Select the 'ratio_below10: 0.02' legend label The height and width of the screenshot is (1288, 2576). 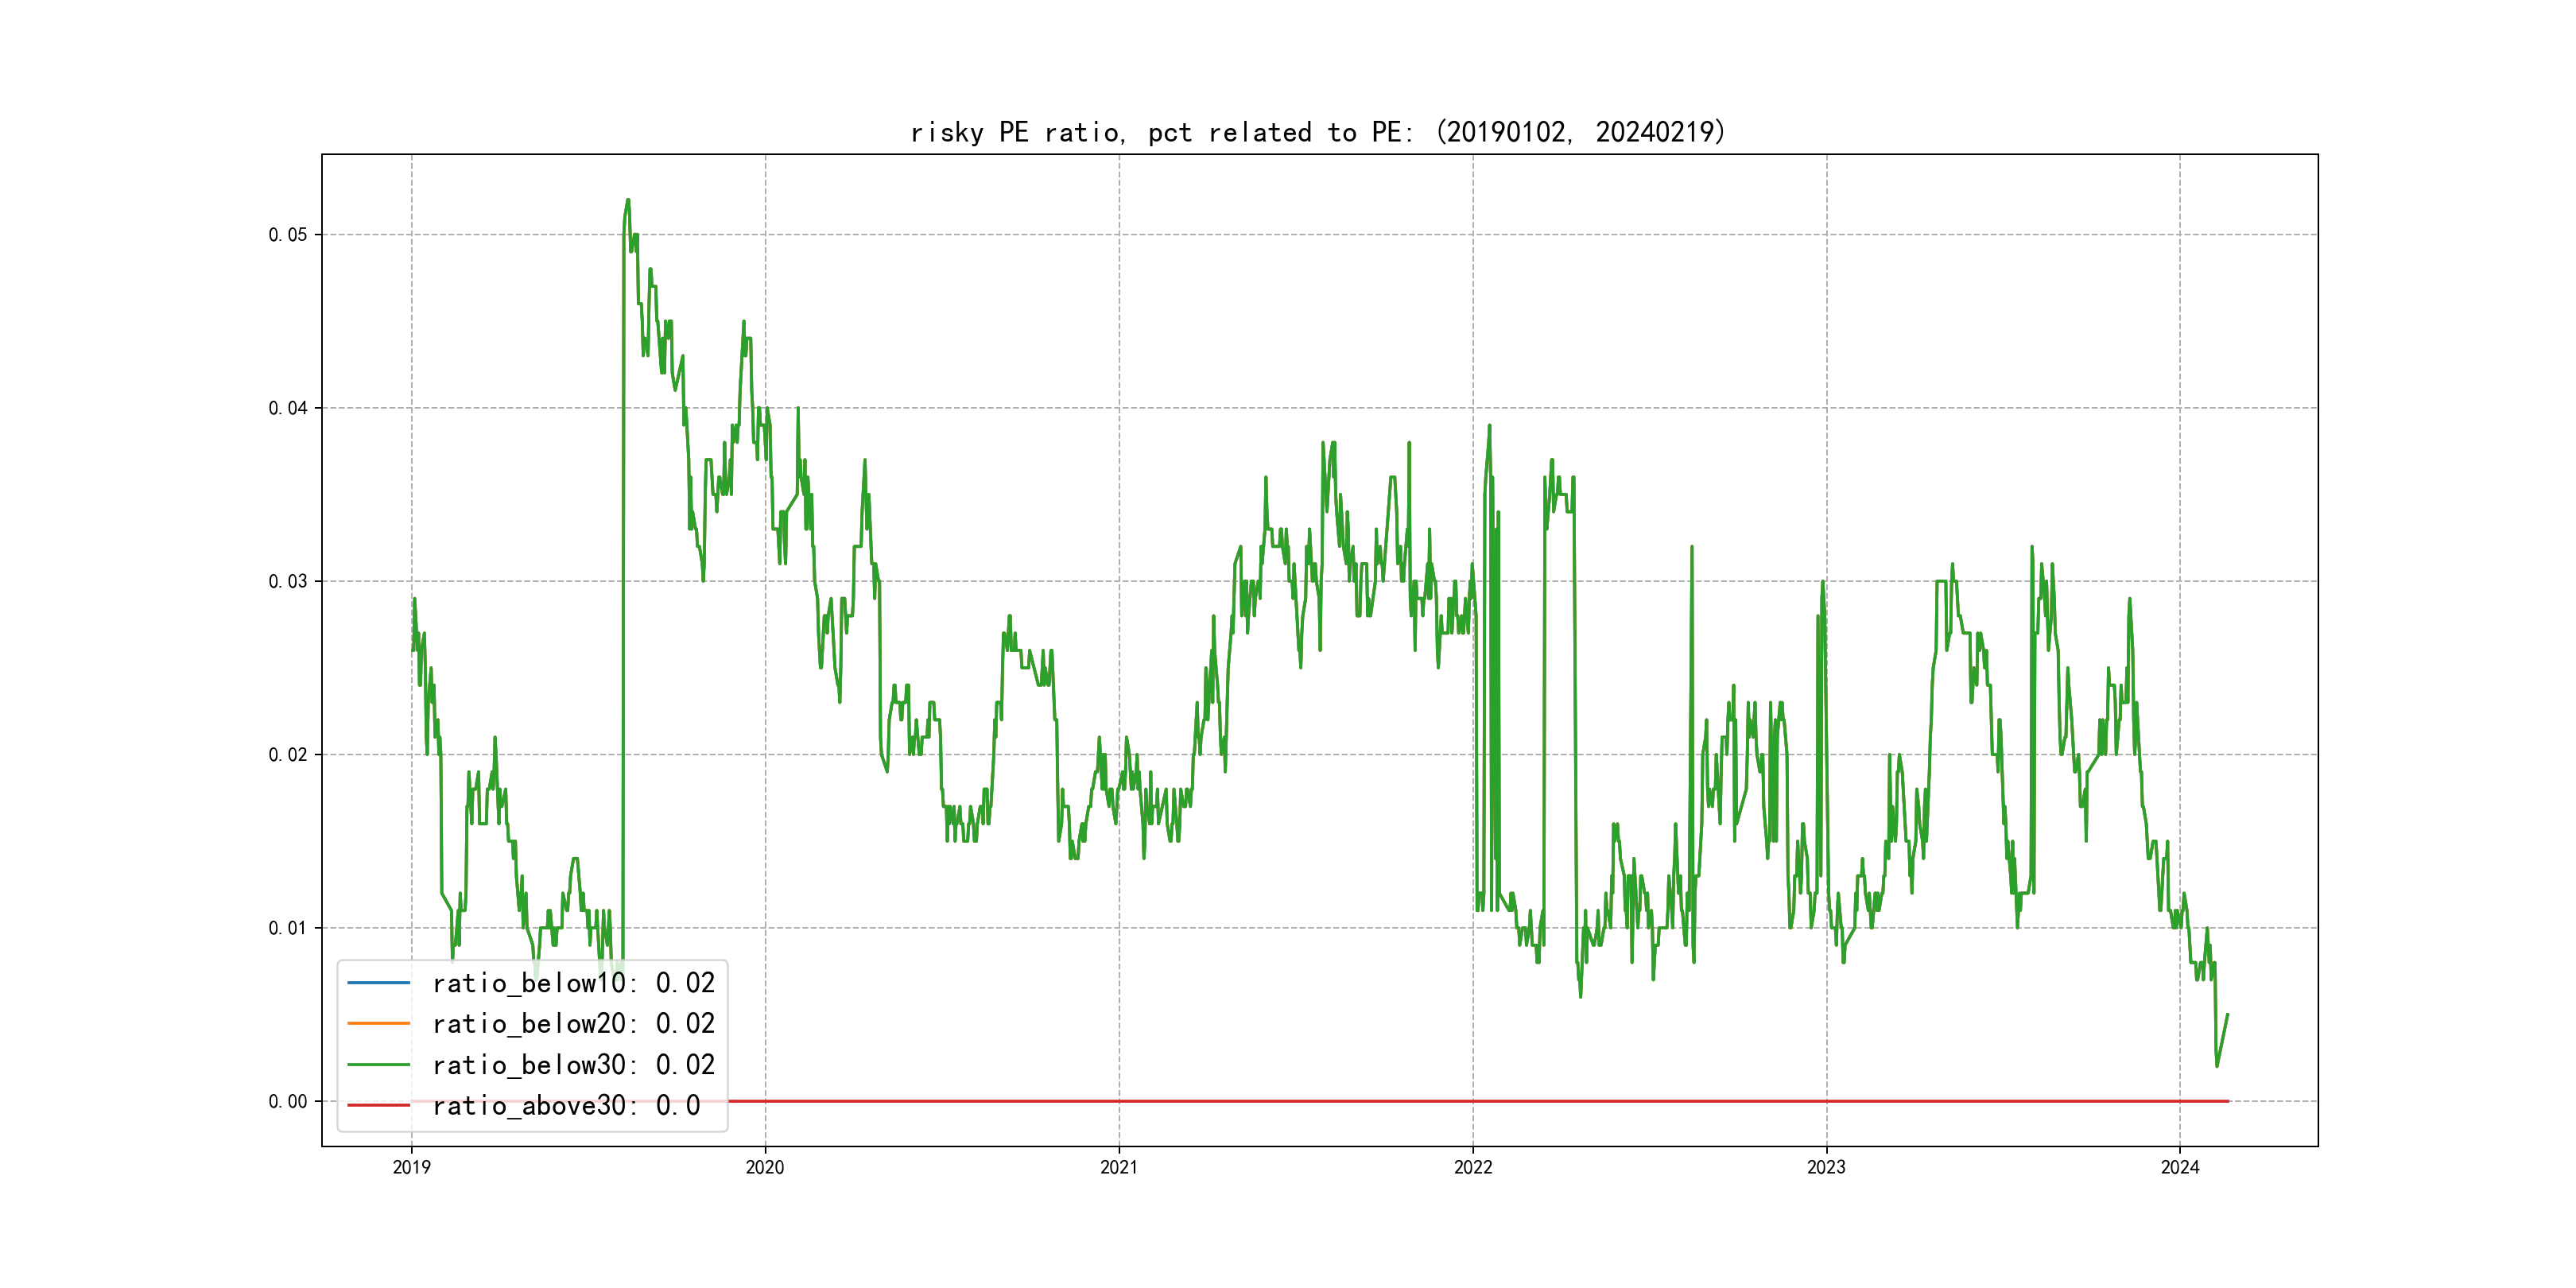(573, 983)
